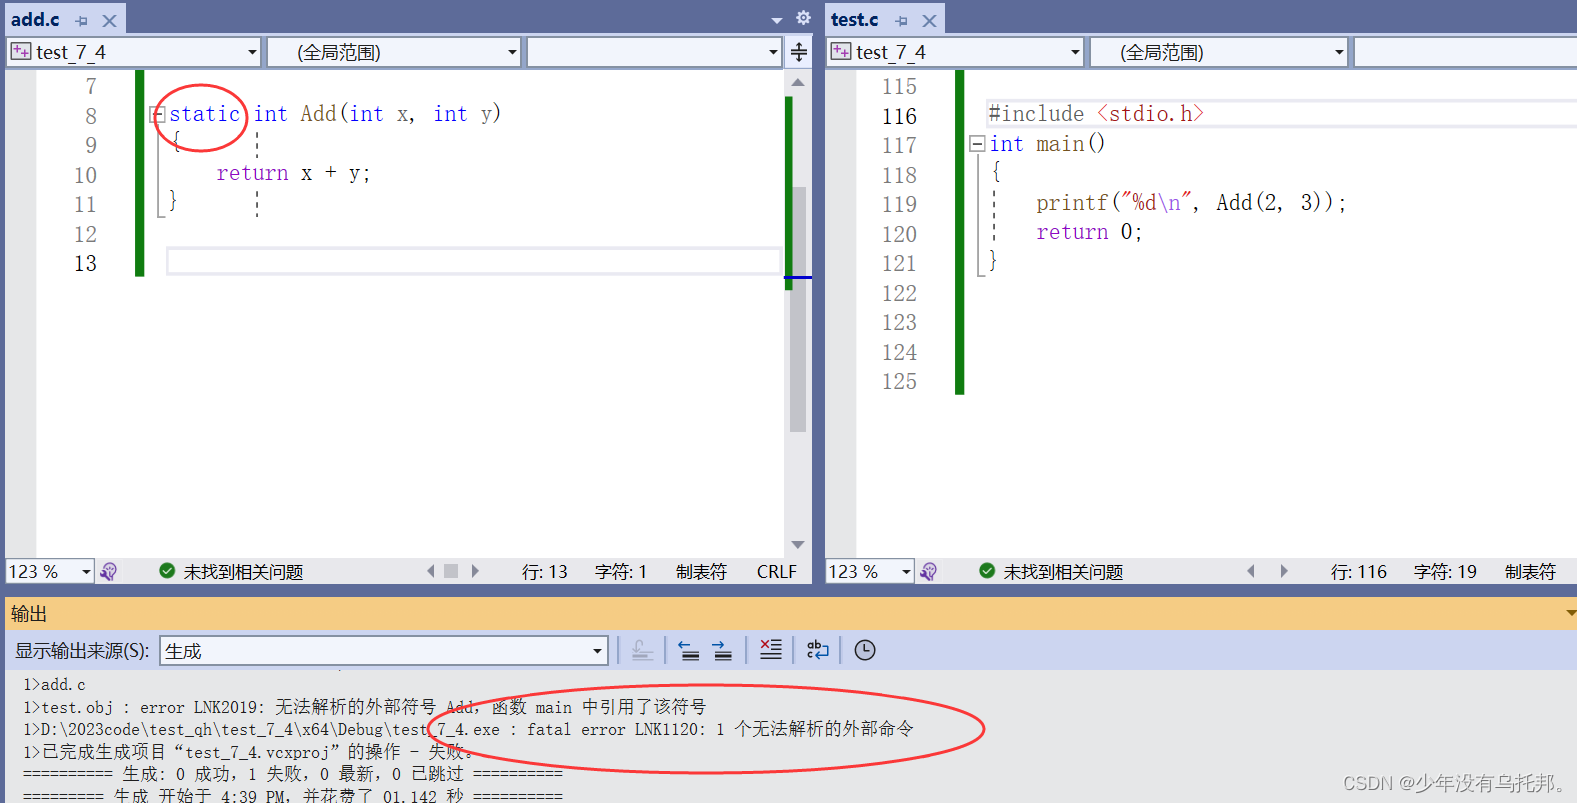The image size is (1577, 803).
Task: Click the add.c vertical scrollbar thumb
Action: click(798, 310)
